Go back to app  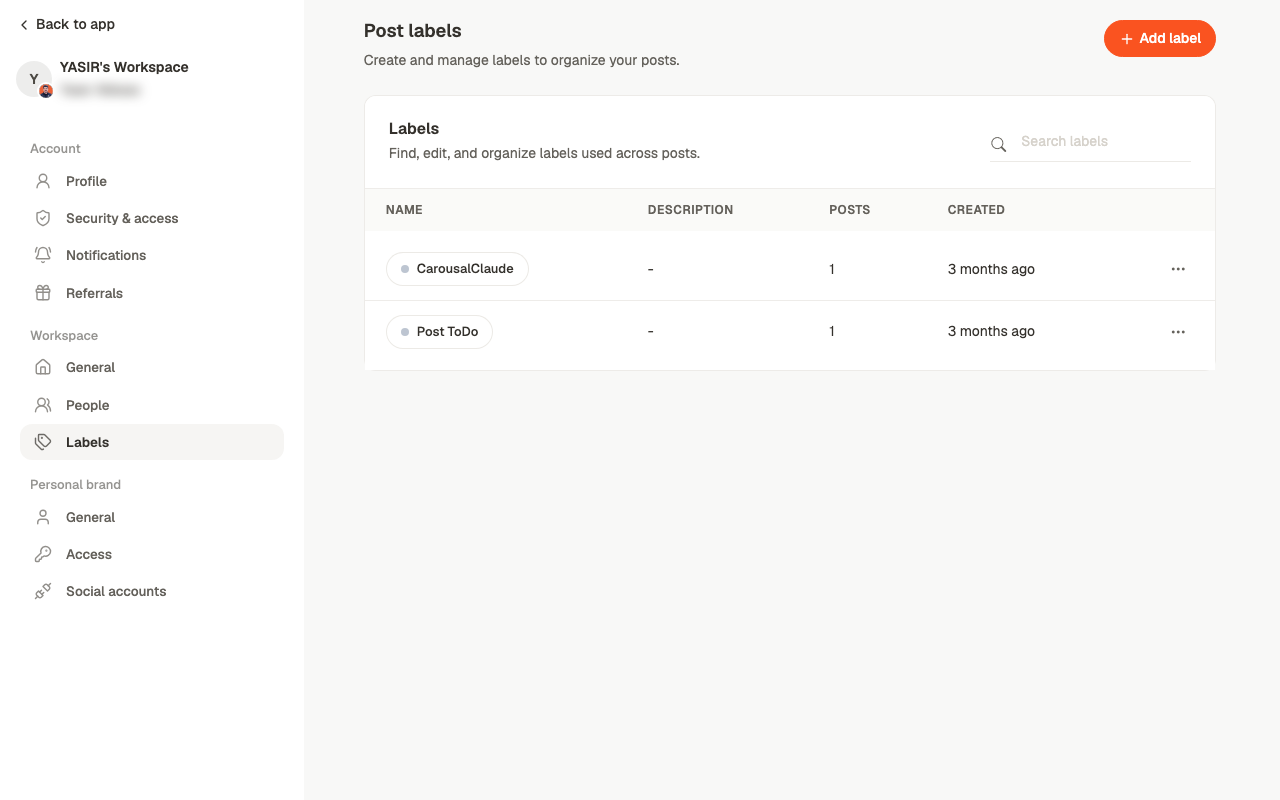coord(67,24)
